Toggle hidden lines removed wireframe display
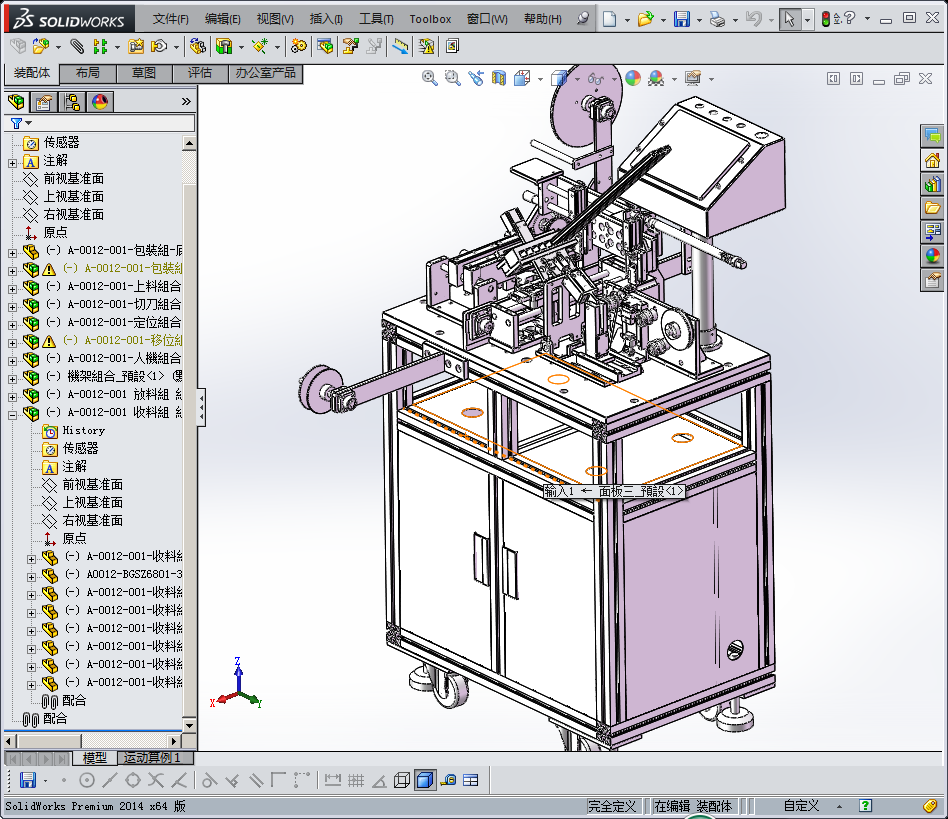The image size is (948, 819). click(x=401, y=780)
